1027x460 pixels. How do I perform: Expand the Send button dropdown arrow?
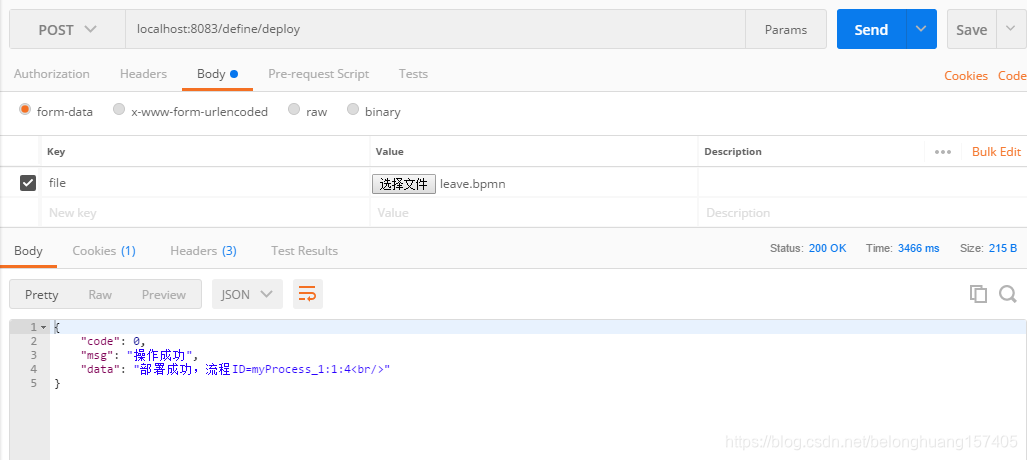(x=921, y=29)
